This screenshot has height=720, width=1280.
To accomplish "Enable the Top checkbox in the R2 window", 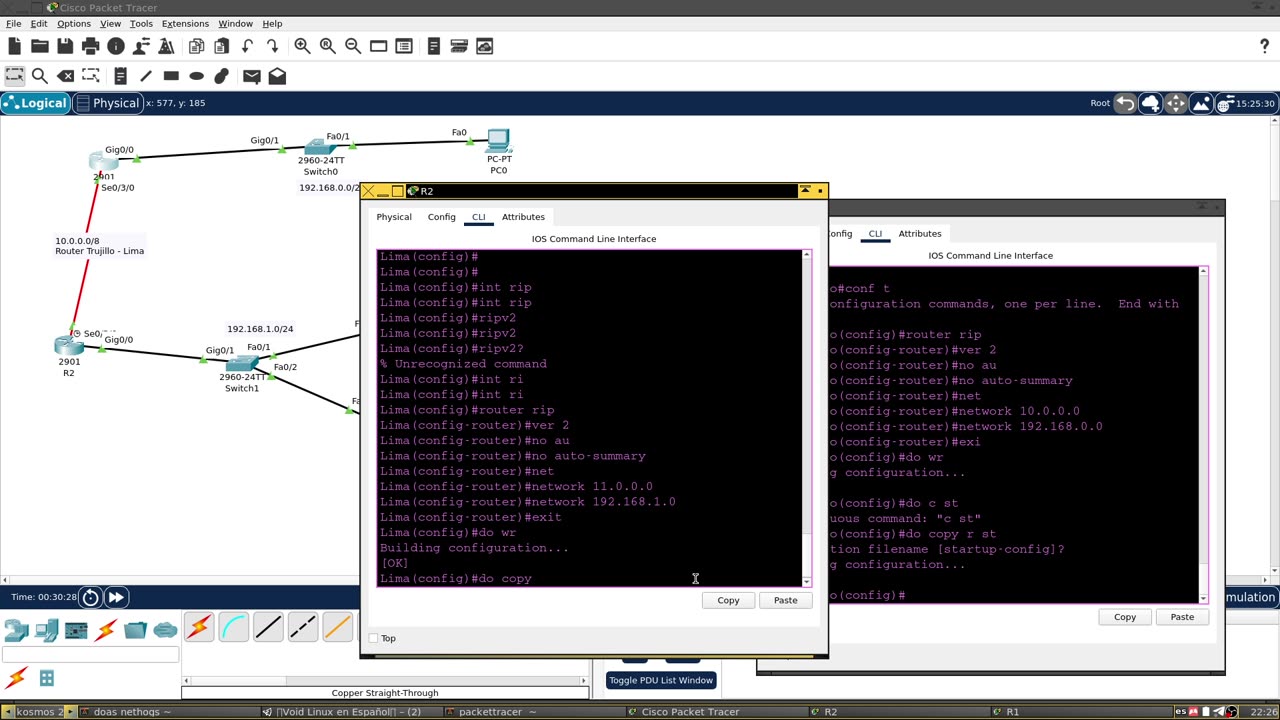I will click(x=374, y=638).
